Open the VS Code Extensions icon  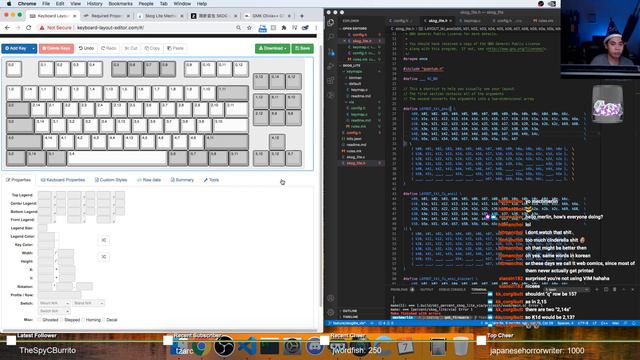(x=331, y=81)
